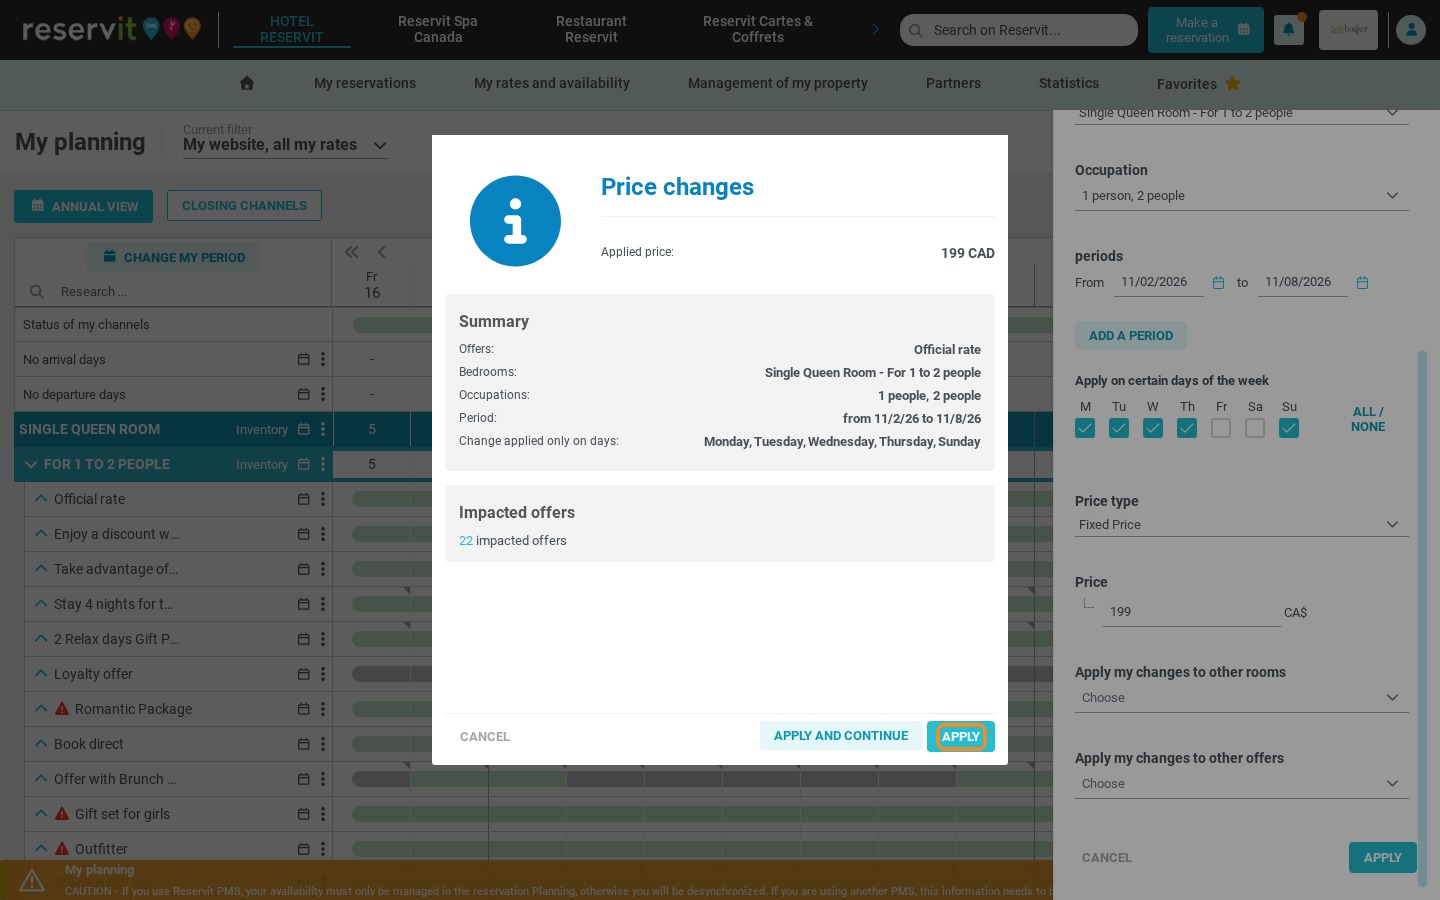Open the Price type dropdown
Viewport: 1440px width, 900px height.
pos(1242,525)
